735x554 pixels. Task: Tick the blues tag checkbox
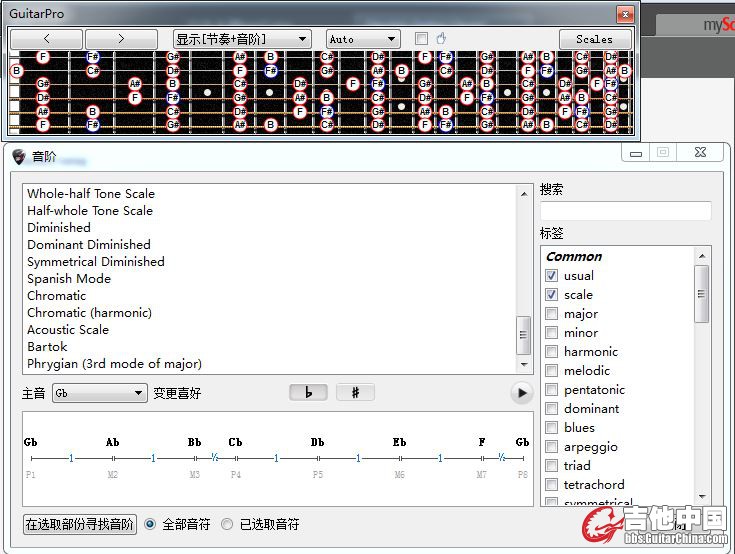(552, 428)
